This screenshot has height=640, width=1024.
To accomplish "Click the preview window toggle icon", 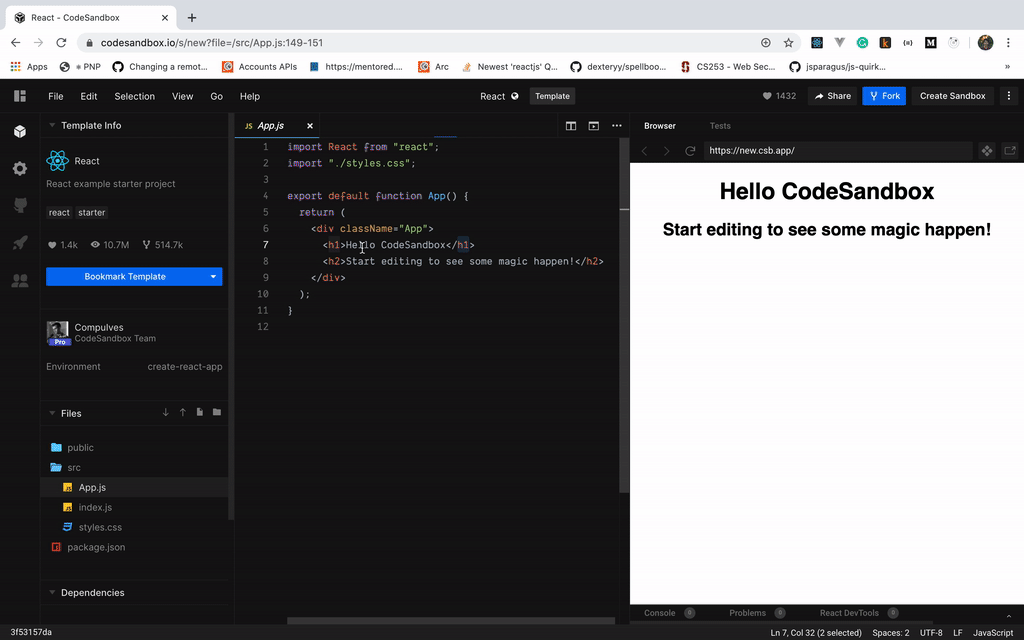I will click(x=594, y=126).
